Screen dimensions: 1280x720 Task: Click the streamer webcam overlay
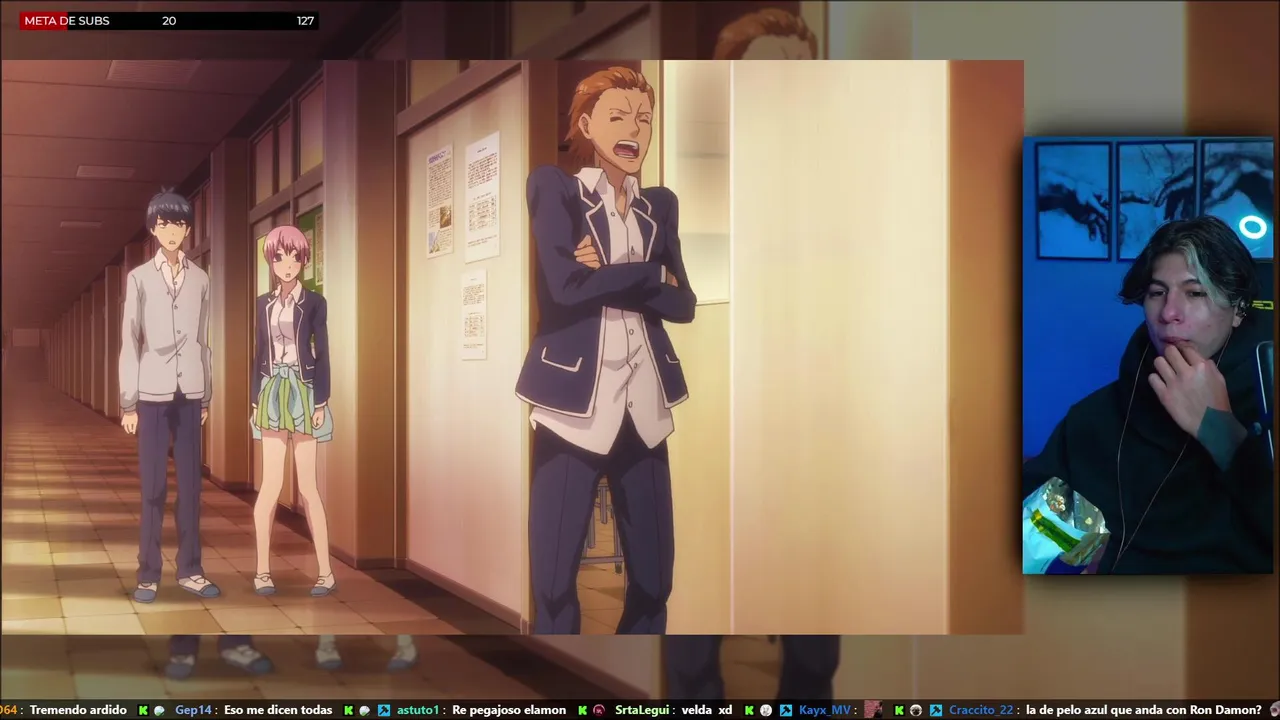pos(1148,356)
